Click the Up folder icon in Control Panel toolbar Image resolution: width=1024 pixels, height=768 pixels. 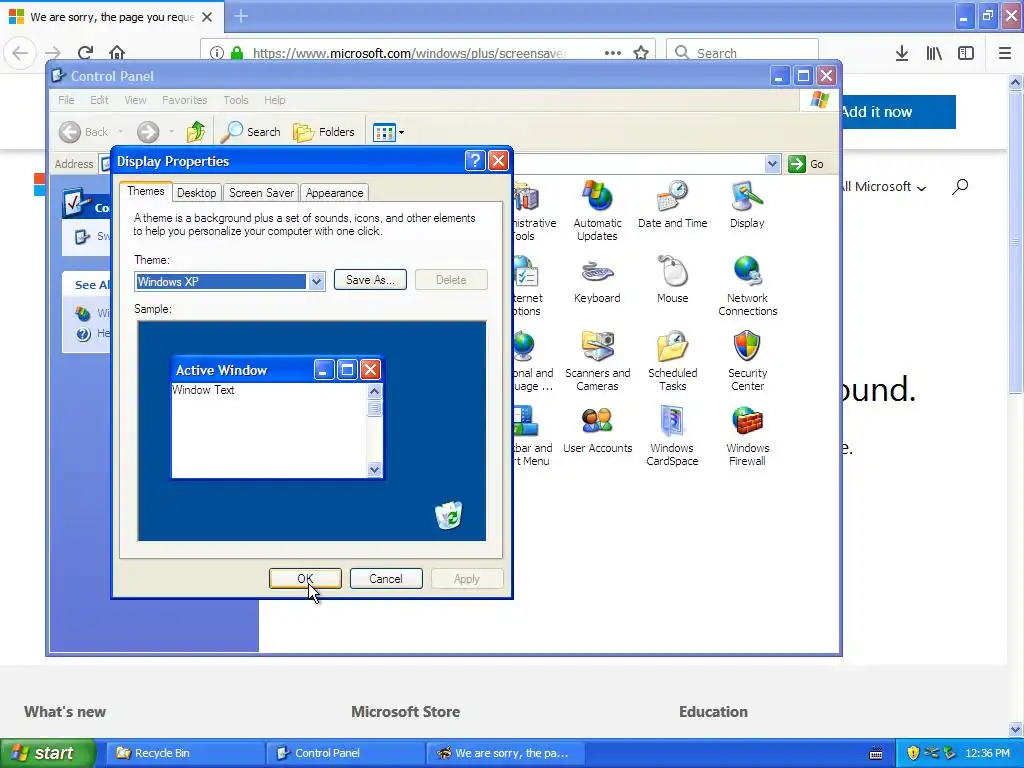click(x=195, y=132)
